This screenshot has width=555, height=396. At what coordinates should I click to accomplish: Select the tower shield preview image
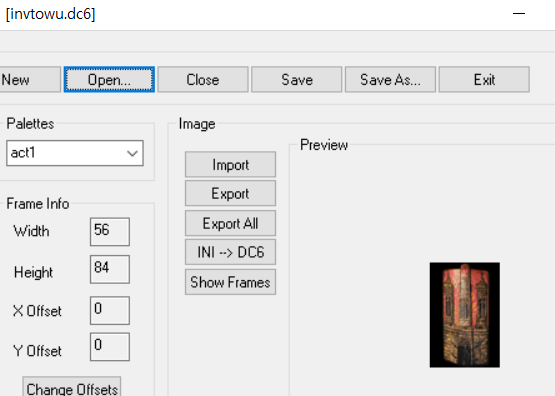[465, 315]
